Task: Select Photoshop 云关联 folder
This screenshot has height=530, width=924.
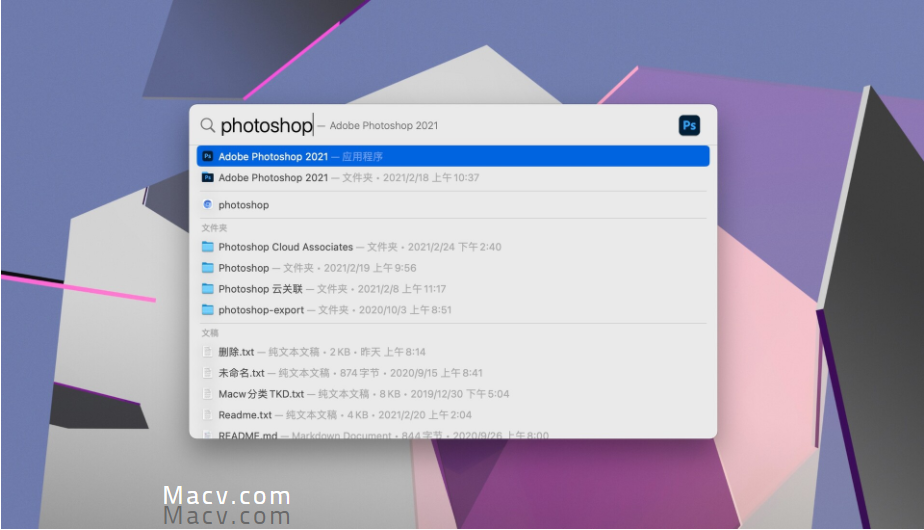Action: (453, 289)
